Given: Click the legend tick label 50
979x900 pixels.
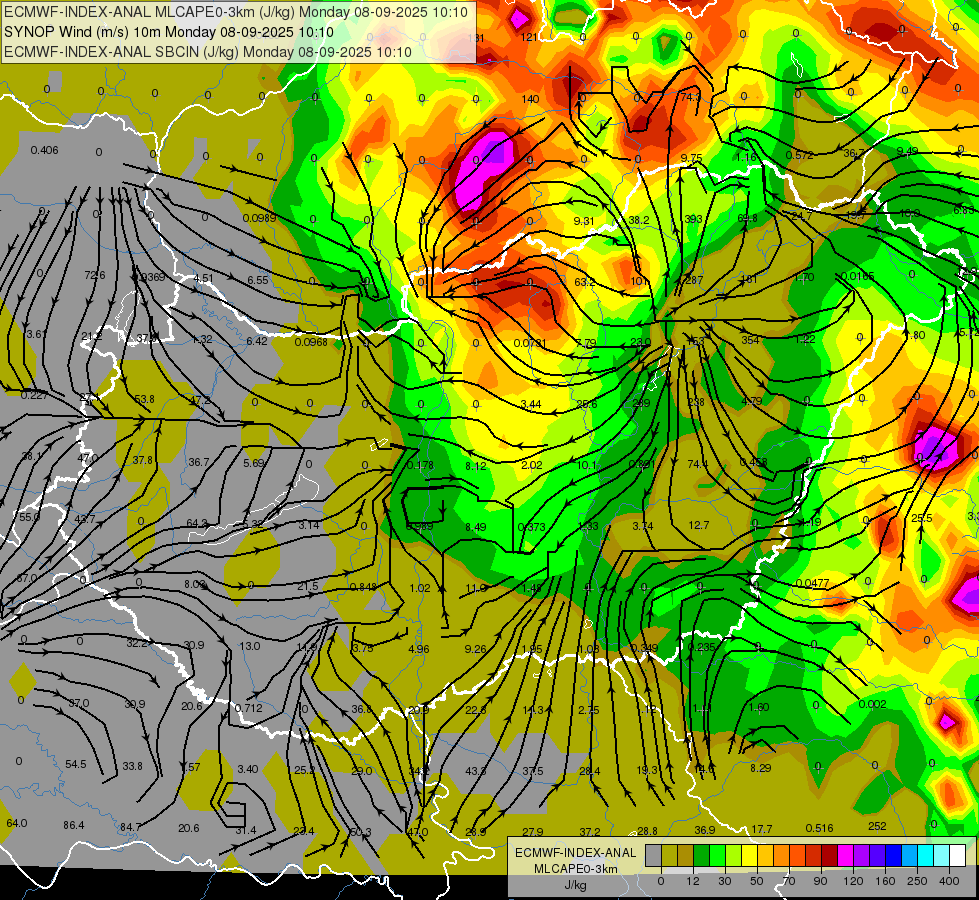Looking at the screenshot, I should 757,881.
